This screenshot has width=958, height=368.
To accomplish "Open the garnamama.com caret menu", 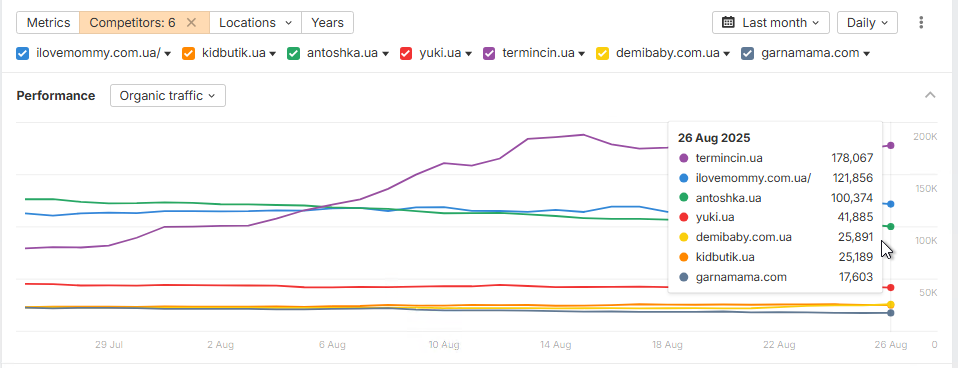I will coord(866,54).
